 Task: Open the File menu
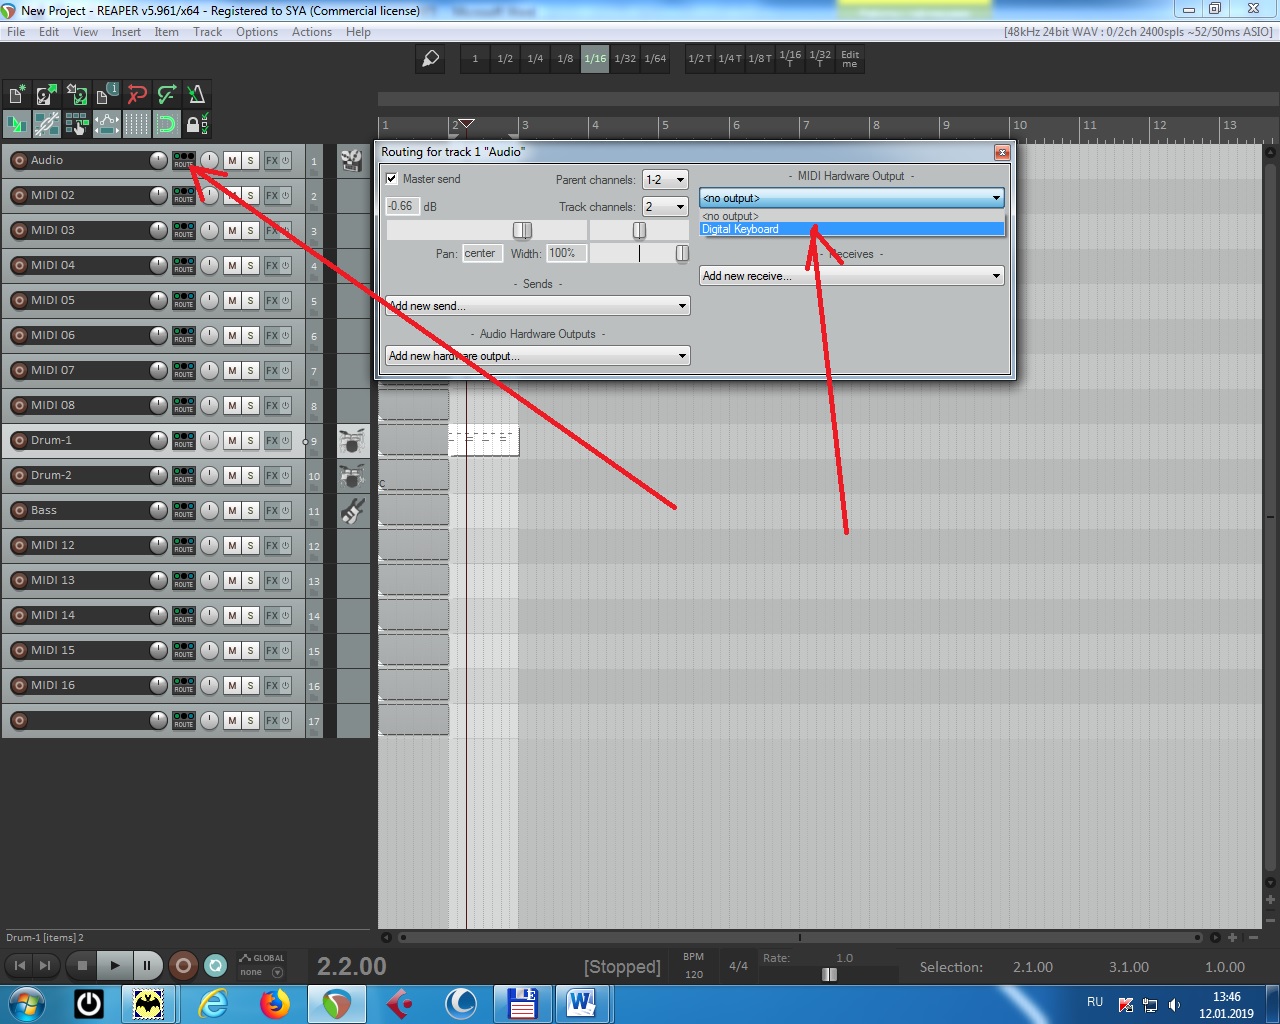pos(16,32)
